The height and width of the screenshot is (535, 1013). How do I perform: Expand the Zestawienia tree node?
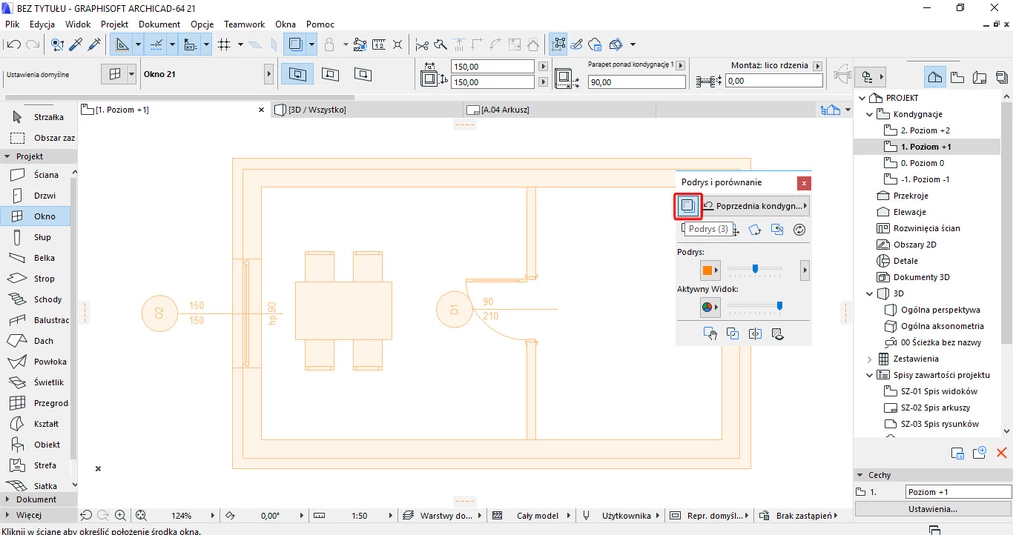tap(870, 359)
